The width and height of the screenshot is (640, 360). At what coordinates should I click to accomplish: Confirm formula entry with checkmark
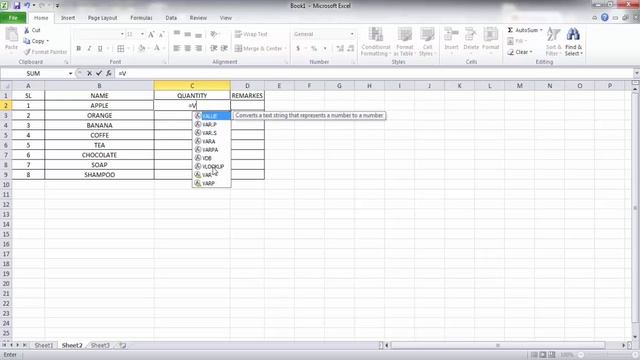coord(99,73)
